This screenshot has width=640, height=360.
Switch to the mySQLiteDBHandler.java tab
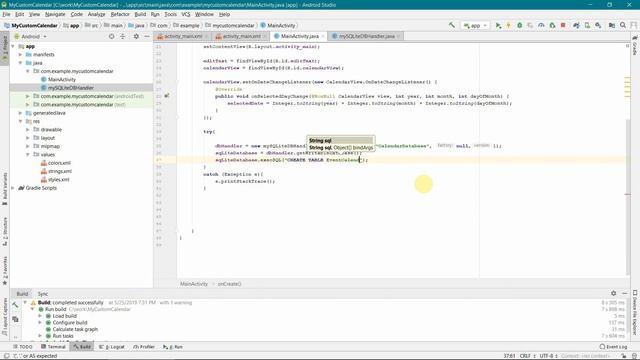pyautogui.click(x=367, y=36)
